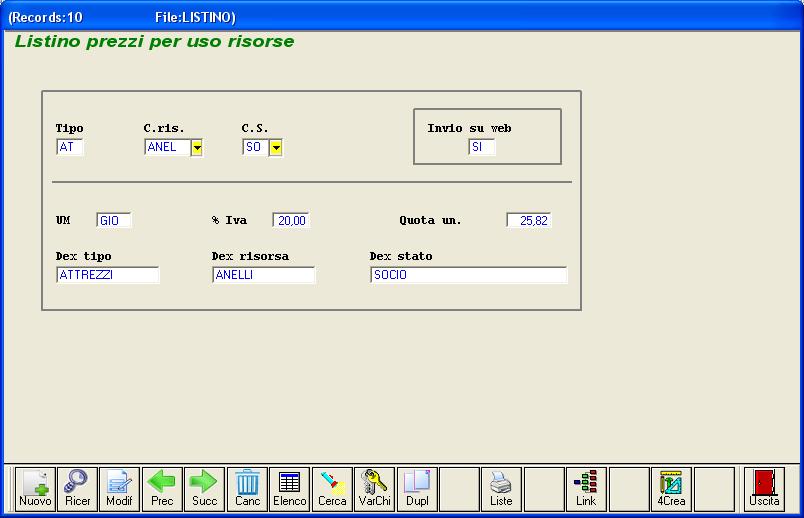Click the Cerca flashlight icon
The width and height of the screenshot is (804, 518).
click(332, 488)
